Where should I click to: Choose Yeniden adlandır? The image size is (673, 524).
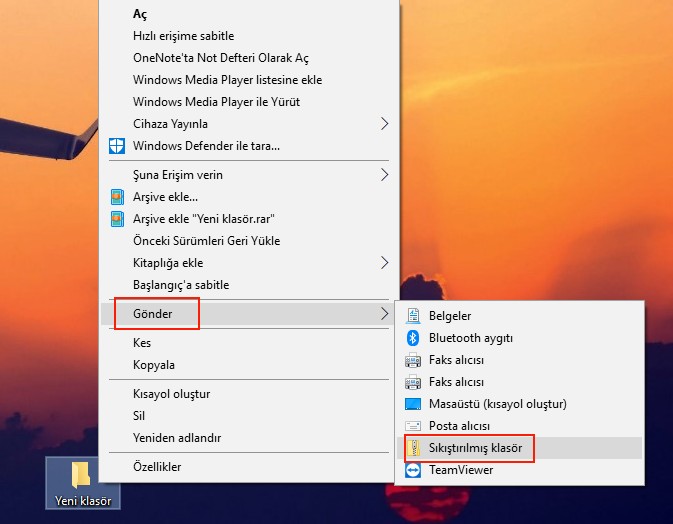tap(250, 438)
